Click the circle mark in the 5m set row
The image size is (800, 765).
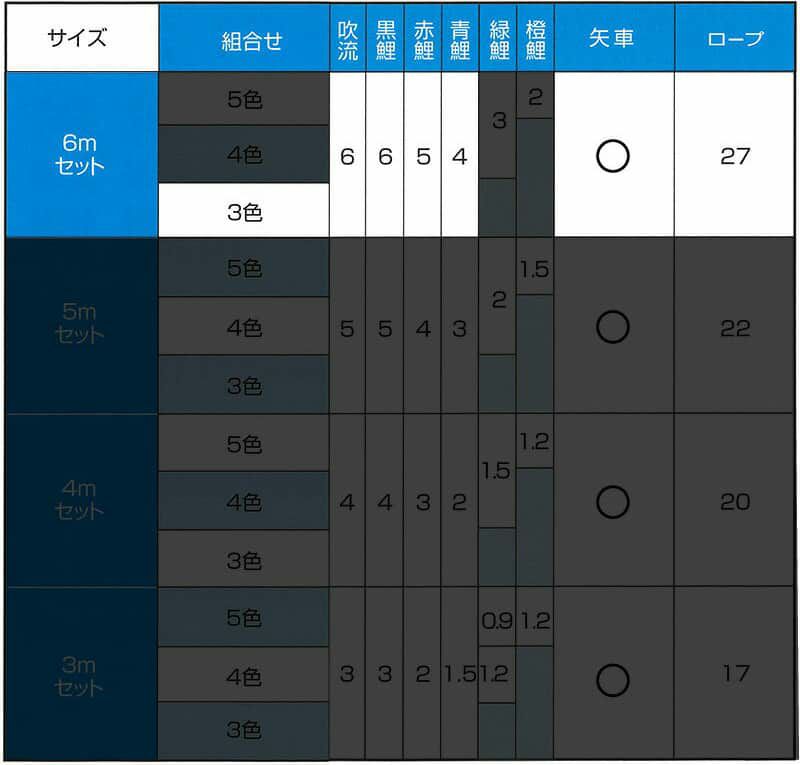[x=612, y=327]
